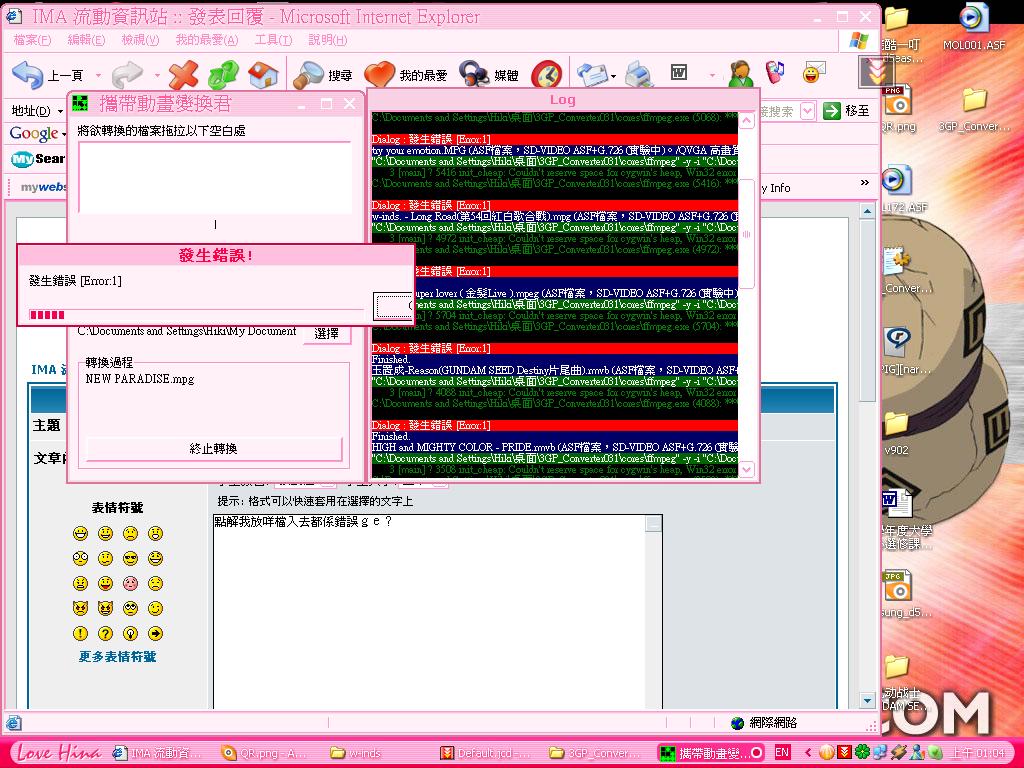Go to the Home page icon
The width and height of the screenshot is (1024, 768).
point(262,75)
